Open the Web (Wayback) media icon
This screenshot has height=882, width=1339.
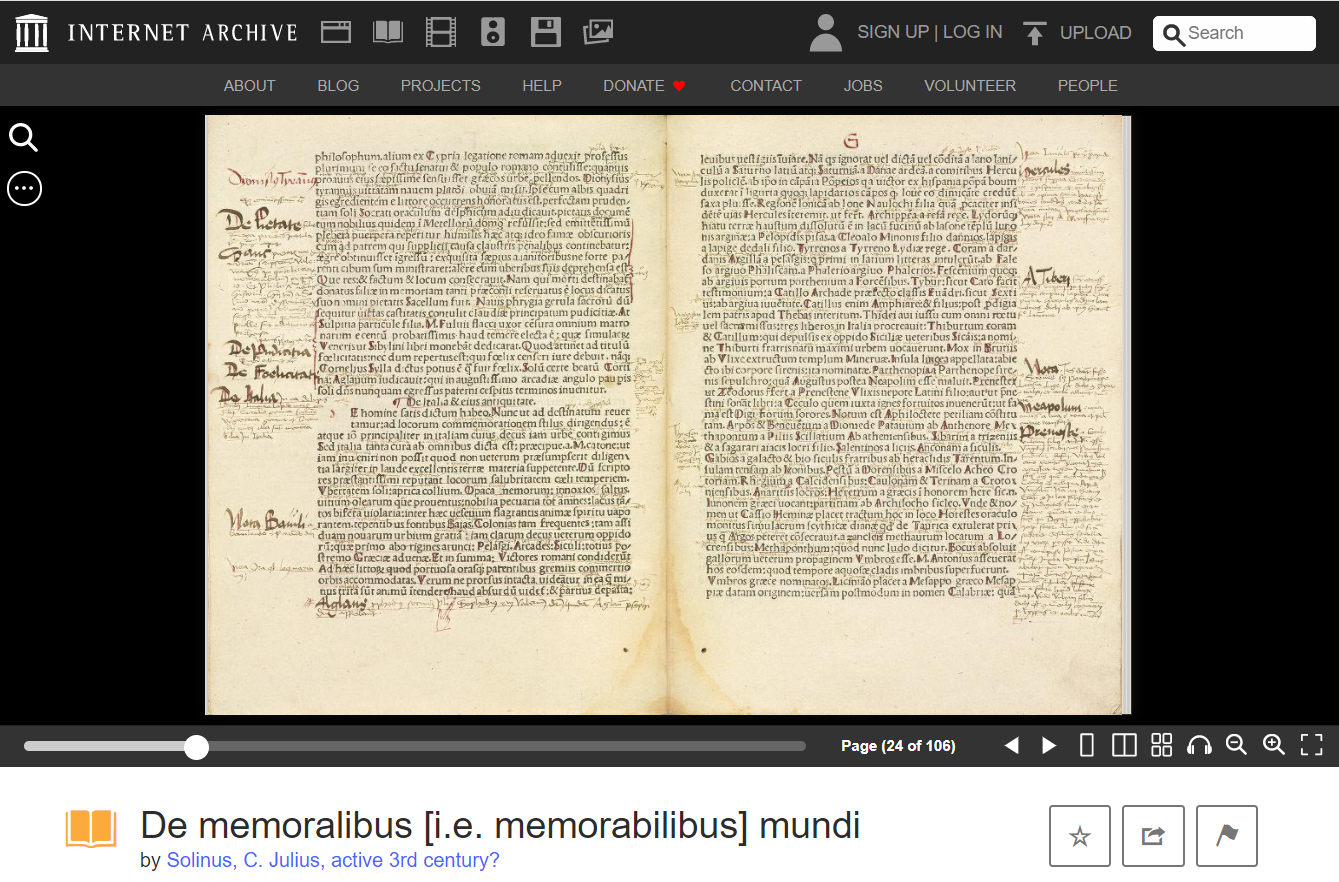336,32
